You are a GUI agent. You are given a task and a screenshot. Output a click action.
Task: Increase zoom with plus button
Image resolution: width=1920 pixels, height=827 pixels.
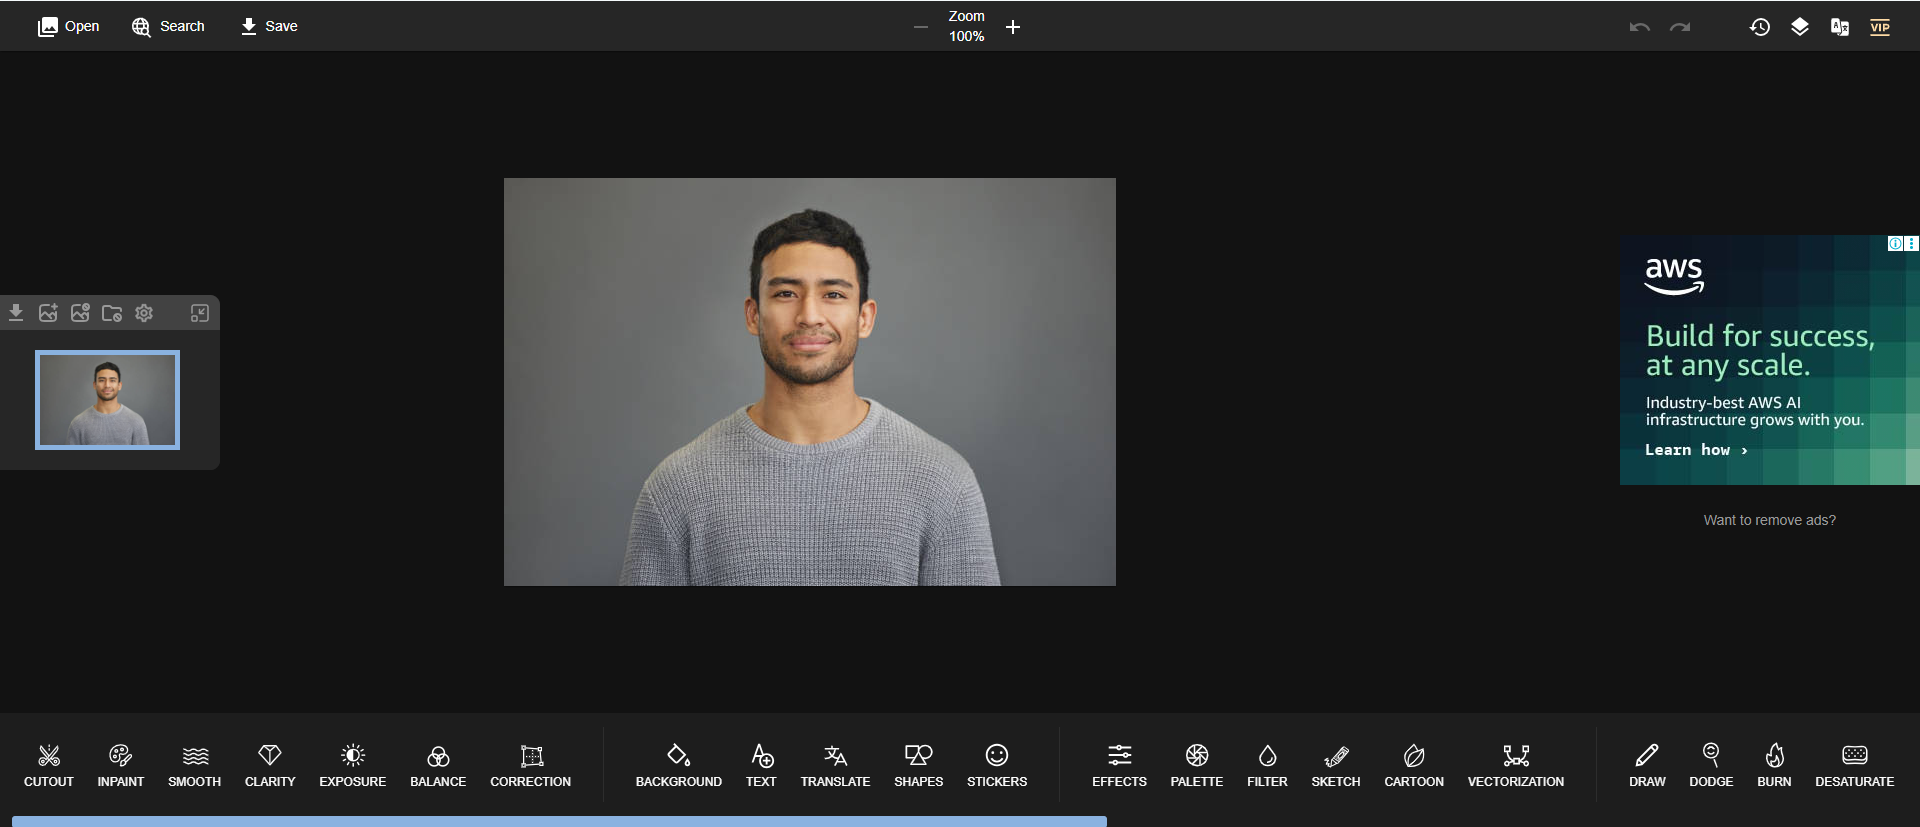[x=1013, y=27]
